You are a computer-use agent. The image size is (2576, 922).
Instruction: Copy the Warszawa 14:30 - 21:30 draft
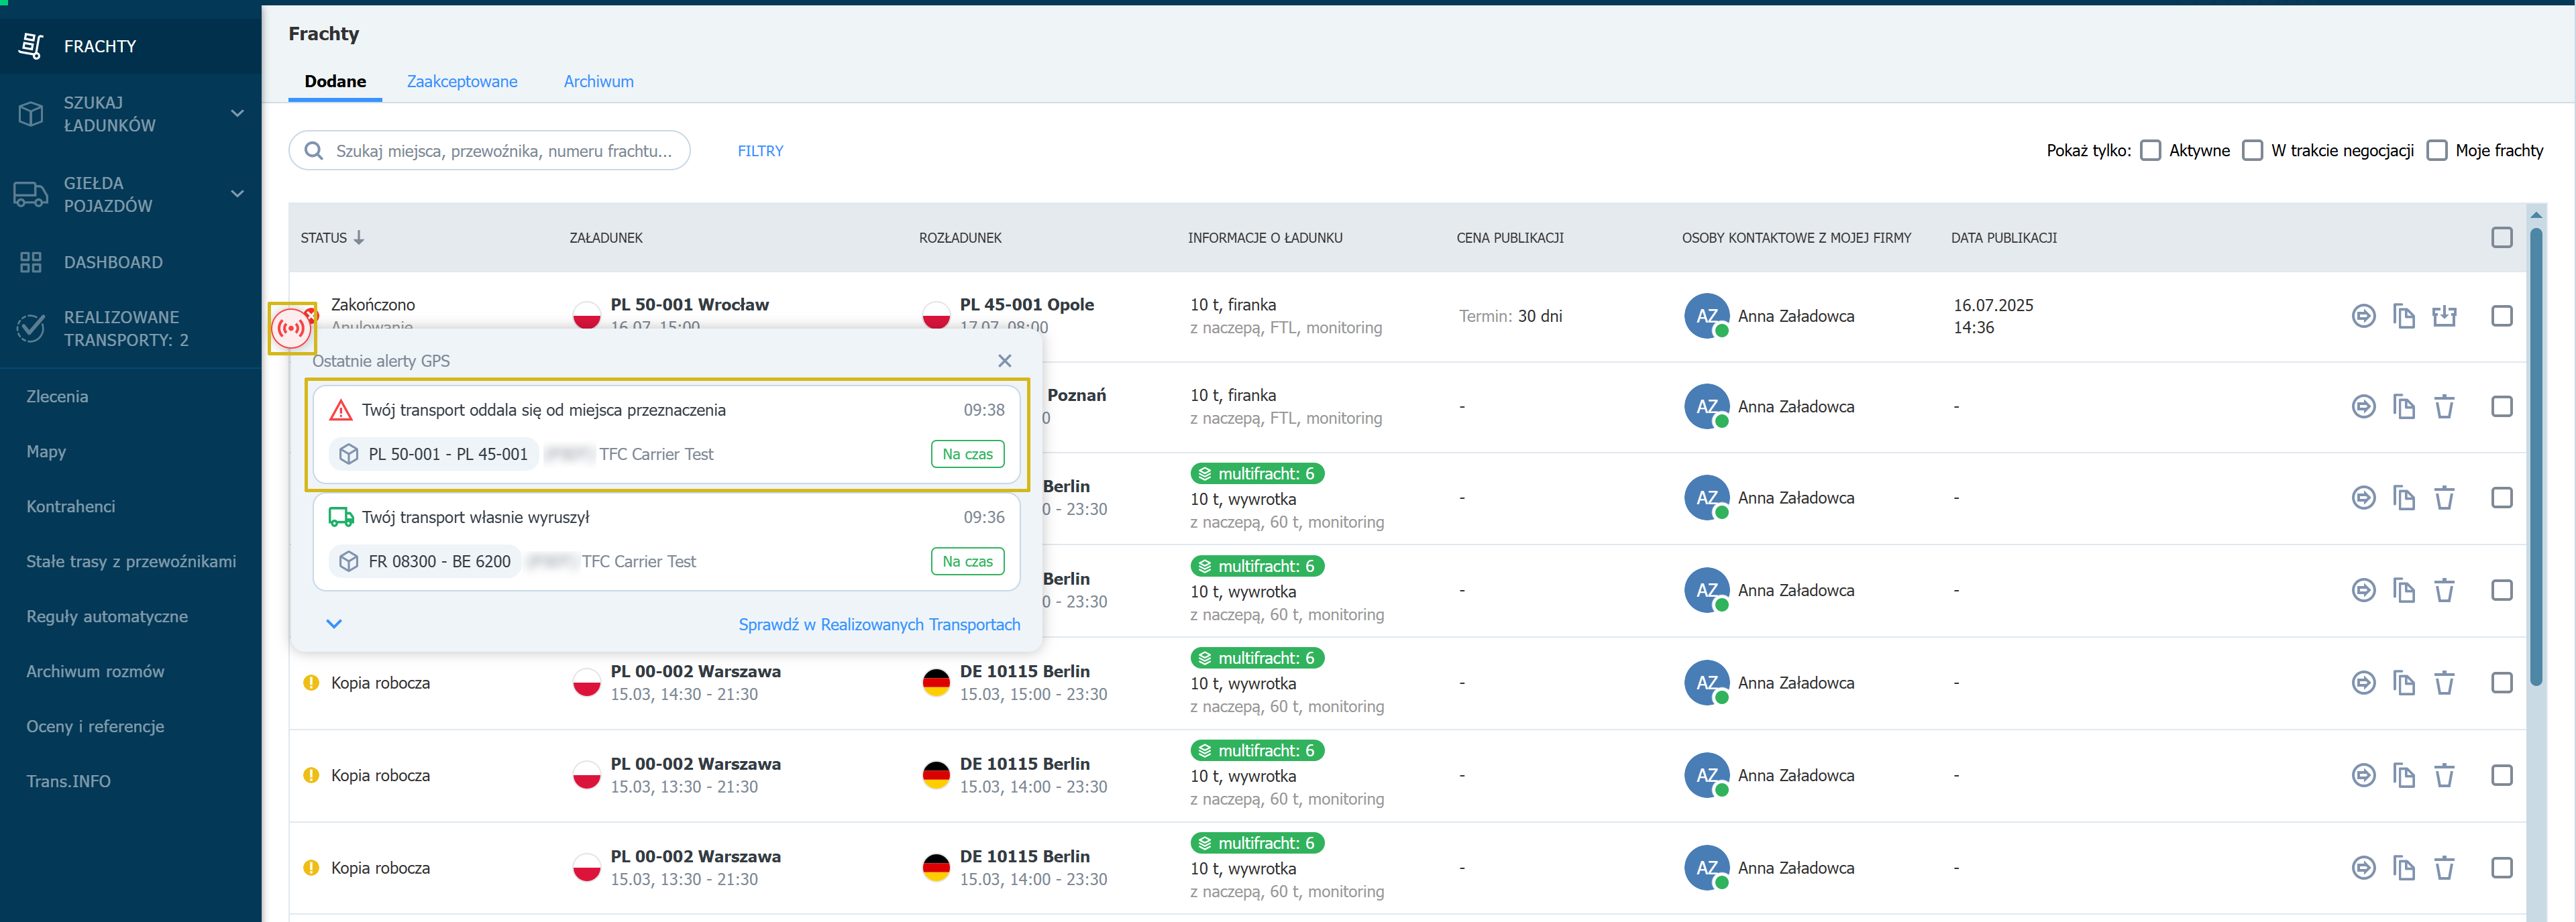pyautogui.click(x=2404, y=683)
